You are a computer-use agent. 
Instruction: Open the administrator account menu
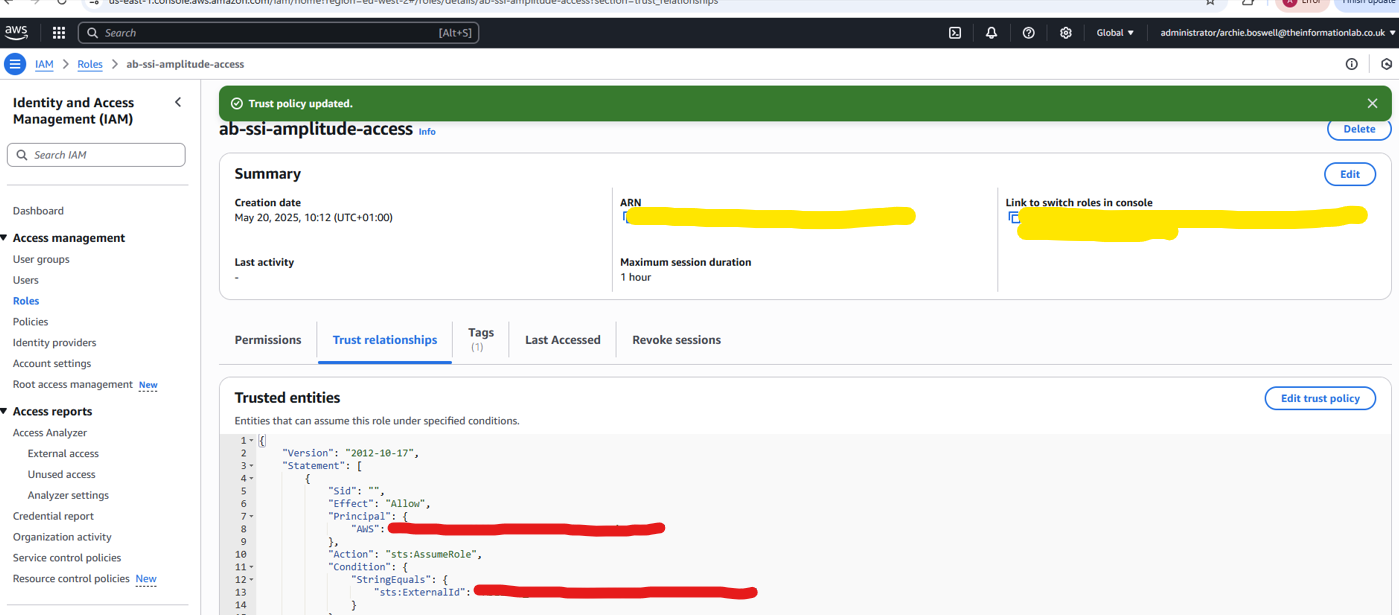[x=1278, y=33]
